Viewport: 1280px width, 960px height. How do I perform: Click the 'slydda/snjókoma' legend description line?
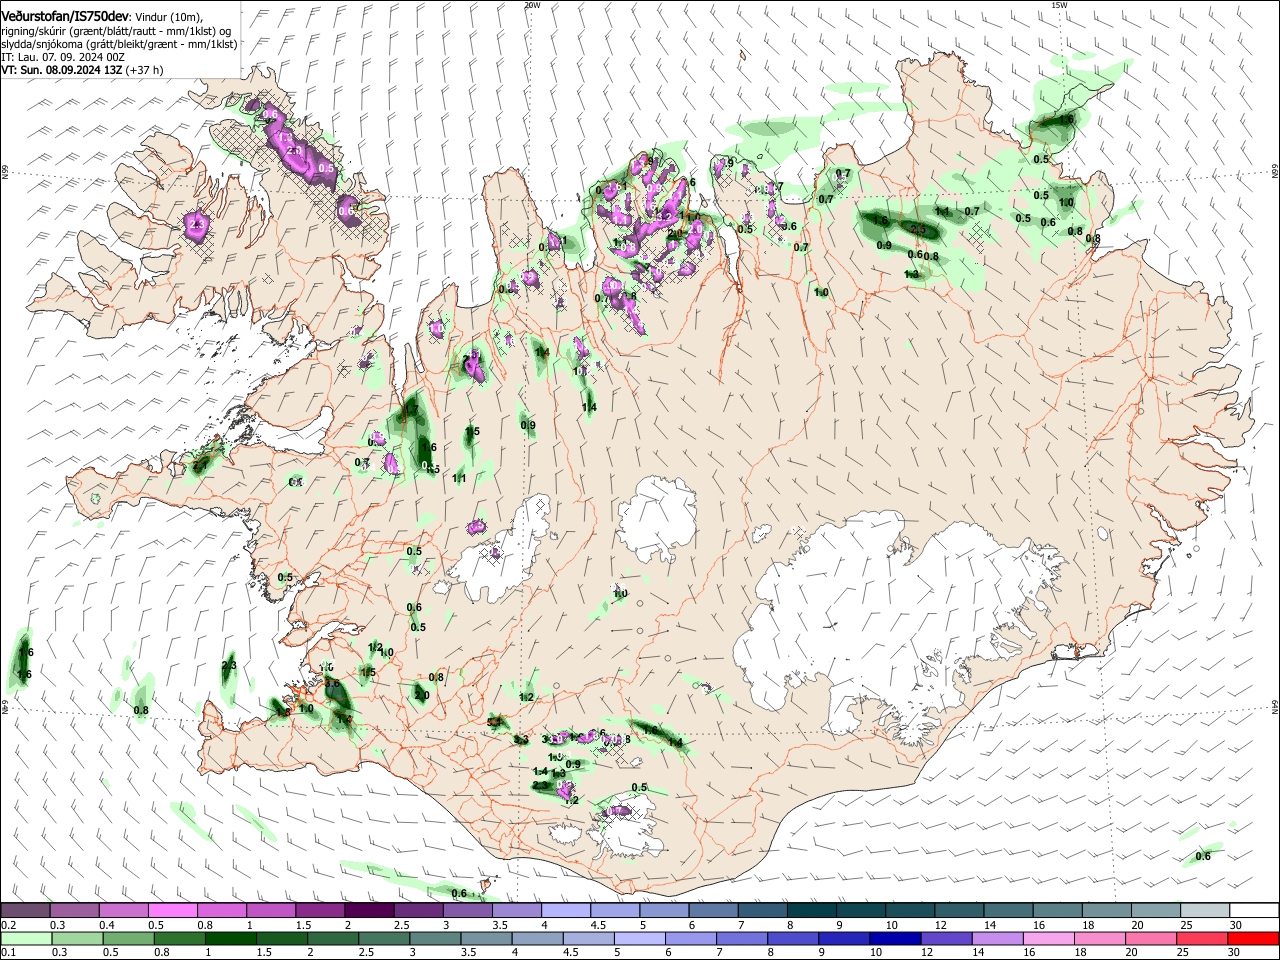[x=119, y=44]
